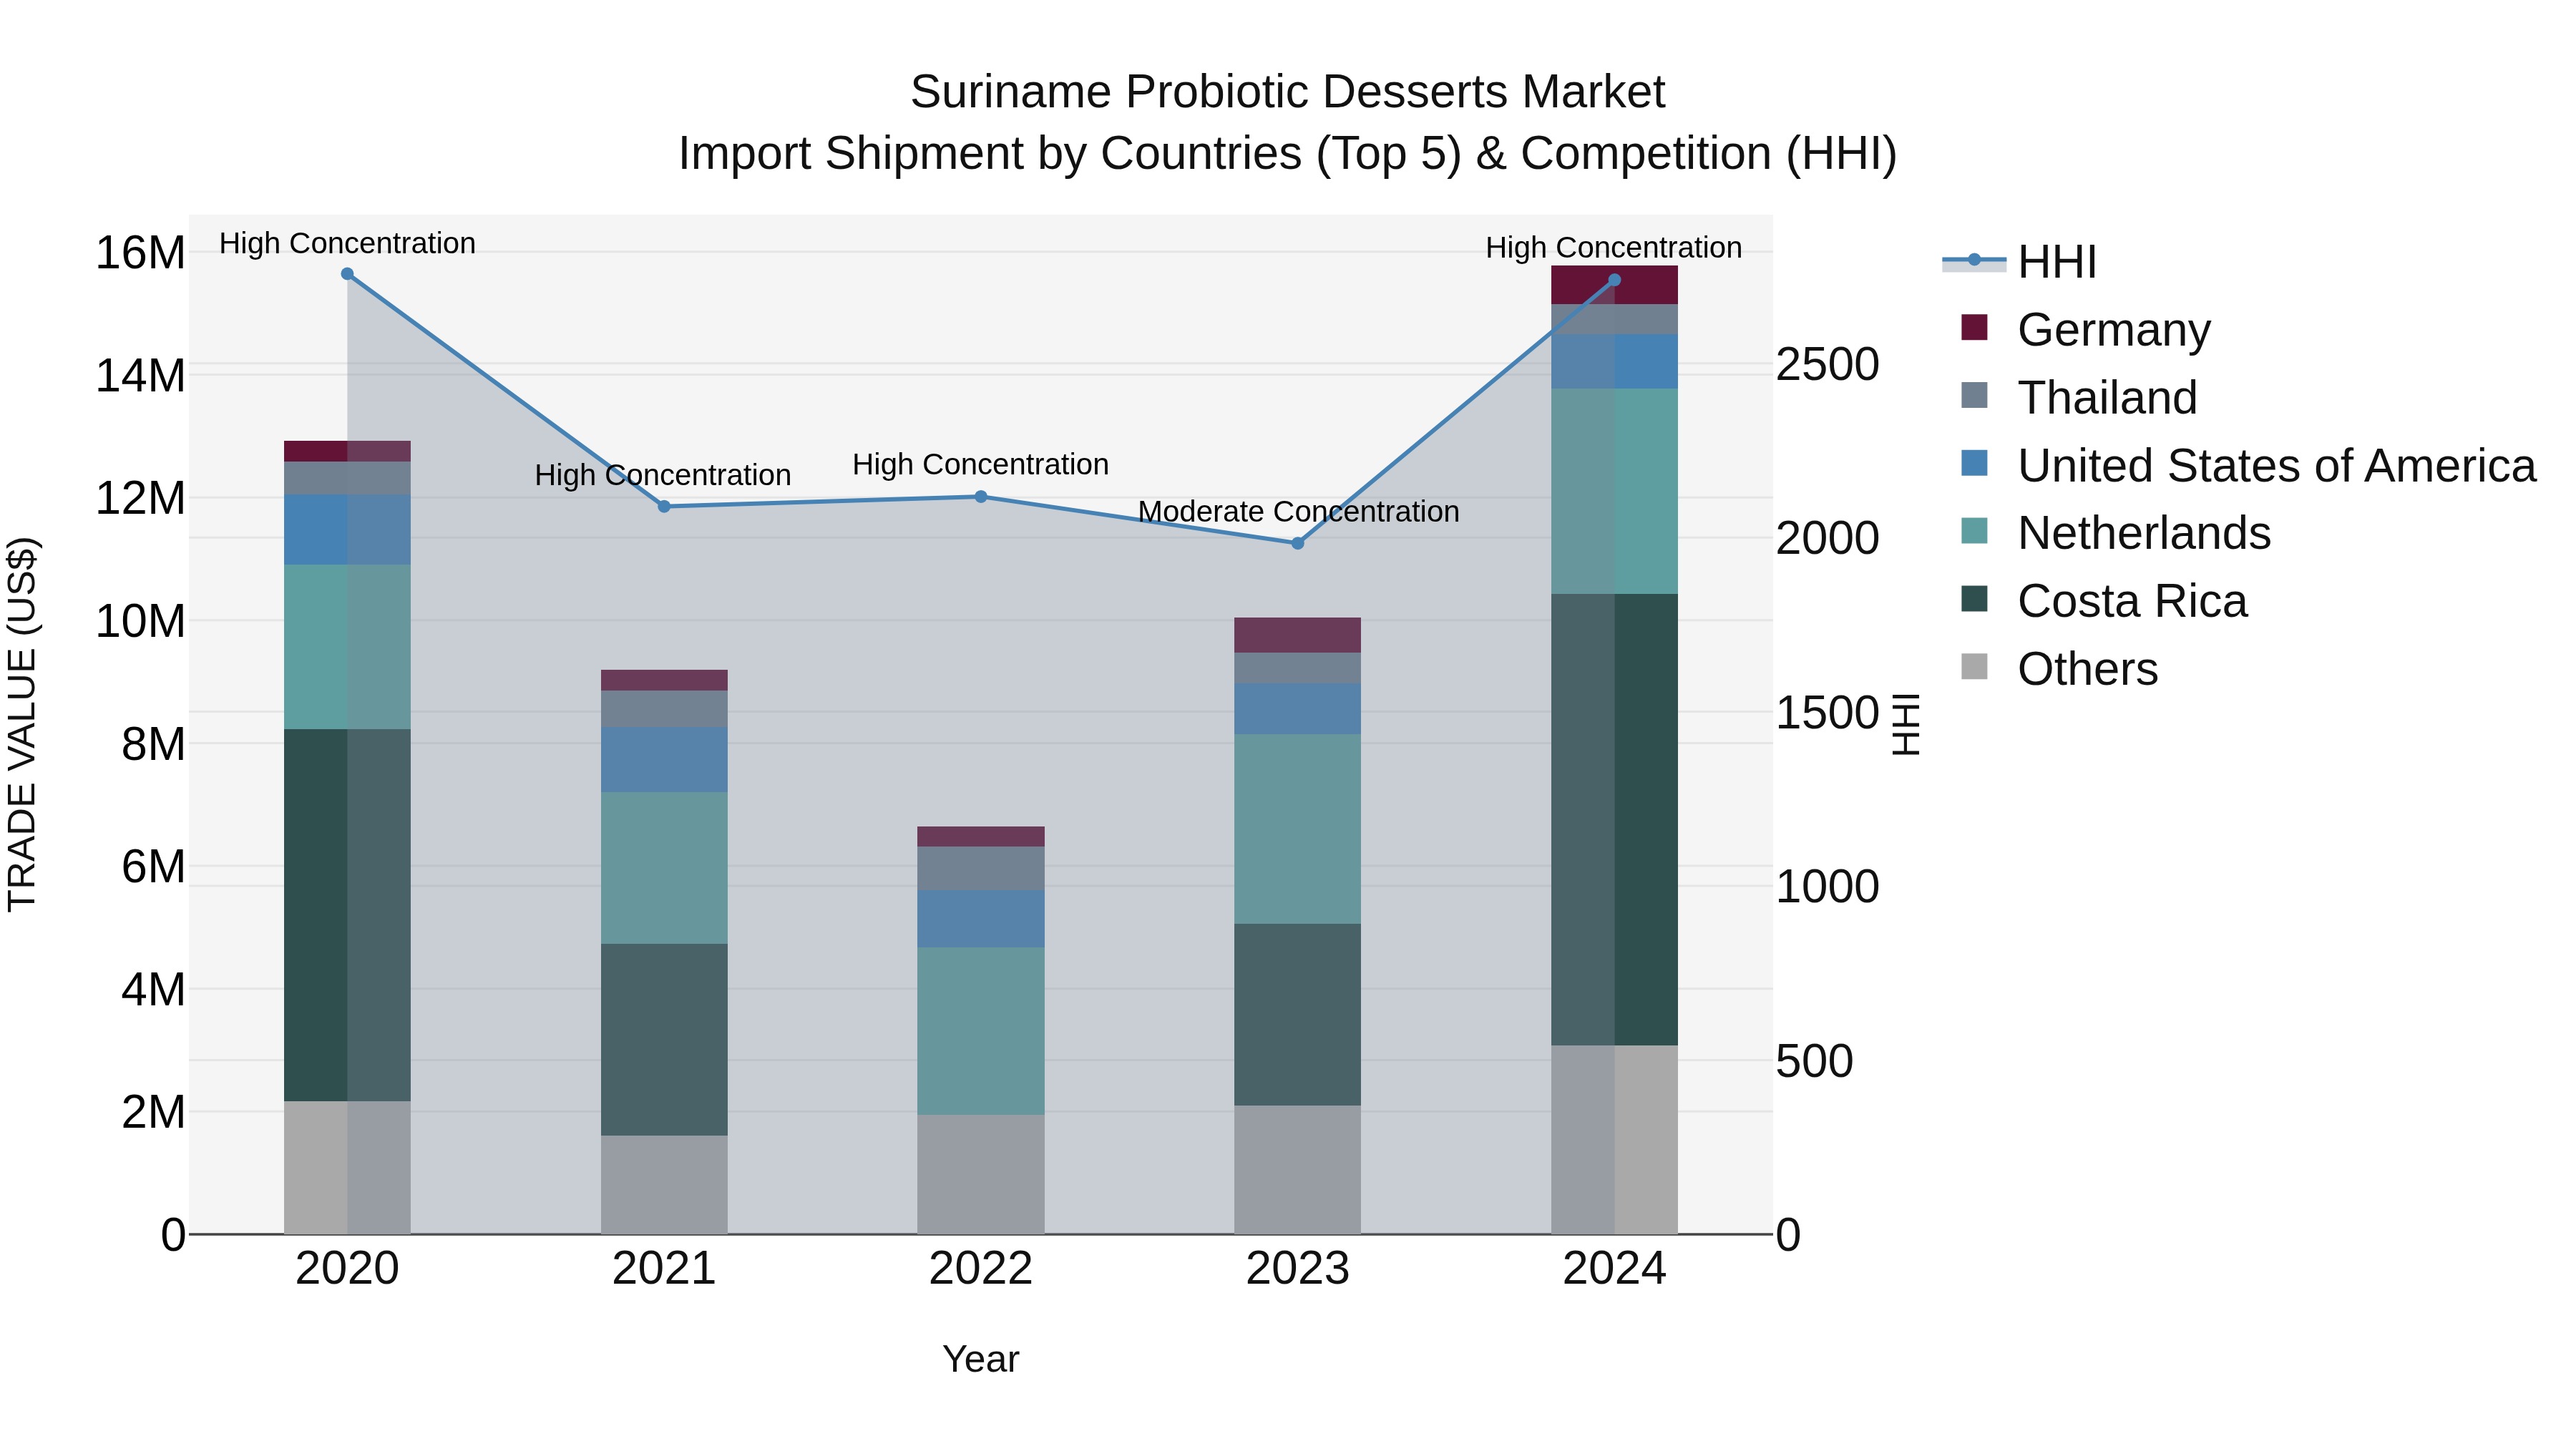Click the Costa Rica legend label
This screenshot has height=1449, width=2576.
[2132, 601]
